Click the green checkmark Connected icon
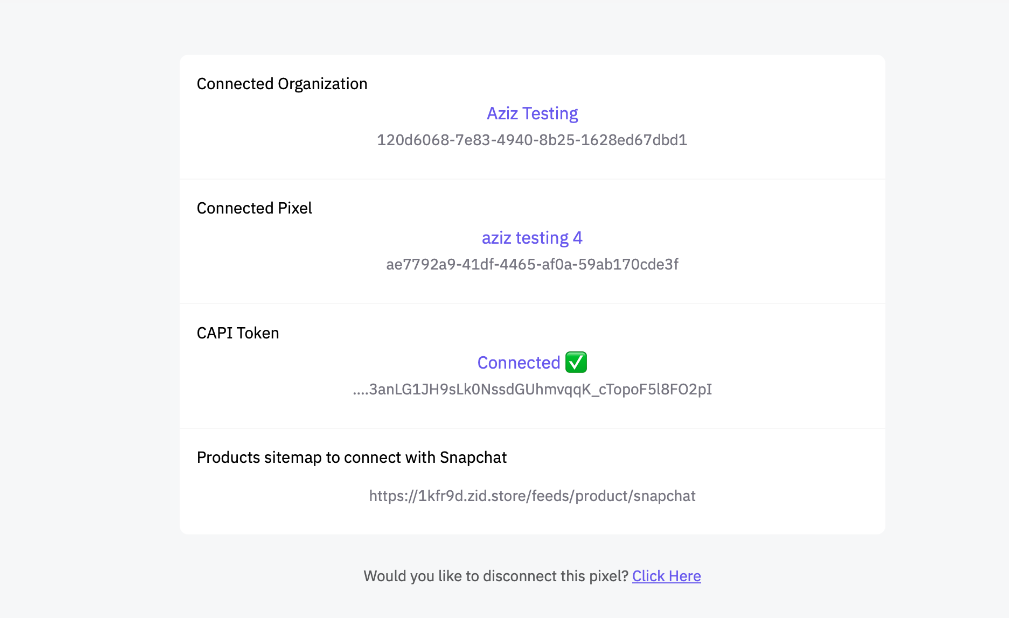The image size is (1009, 618). tap(576, 362)
